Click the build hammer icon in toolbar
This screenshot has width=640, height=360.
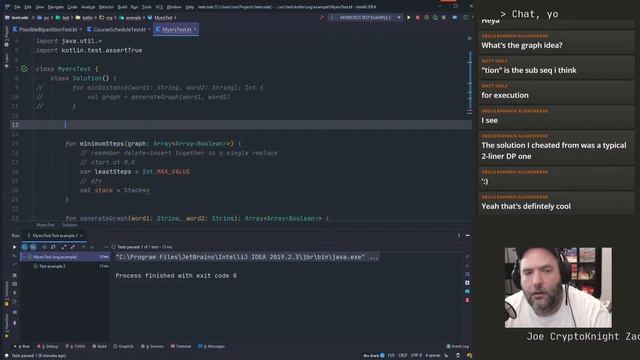(322, 18)
